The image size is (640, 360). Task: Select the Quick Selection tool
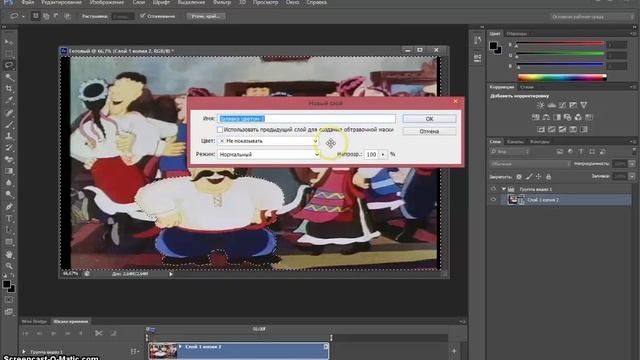point(9,77)
